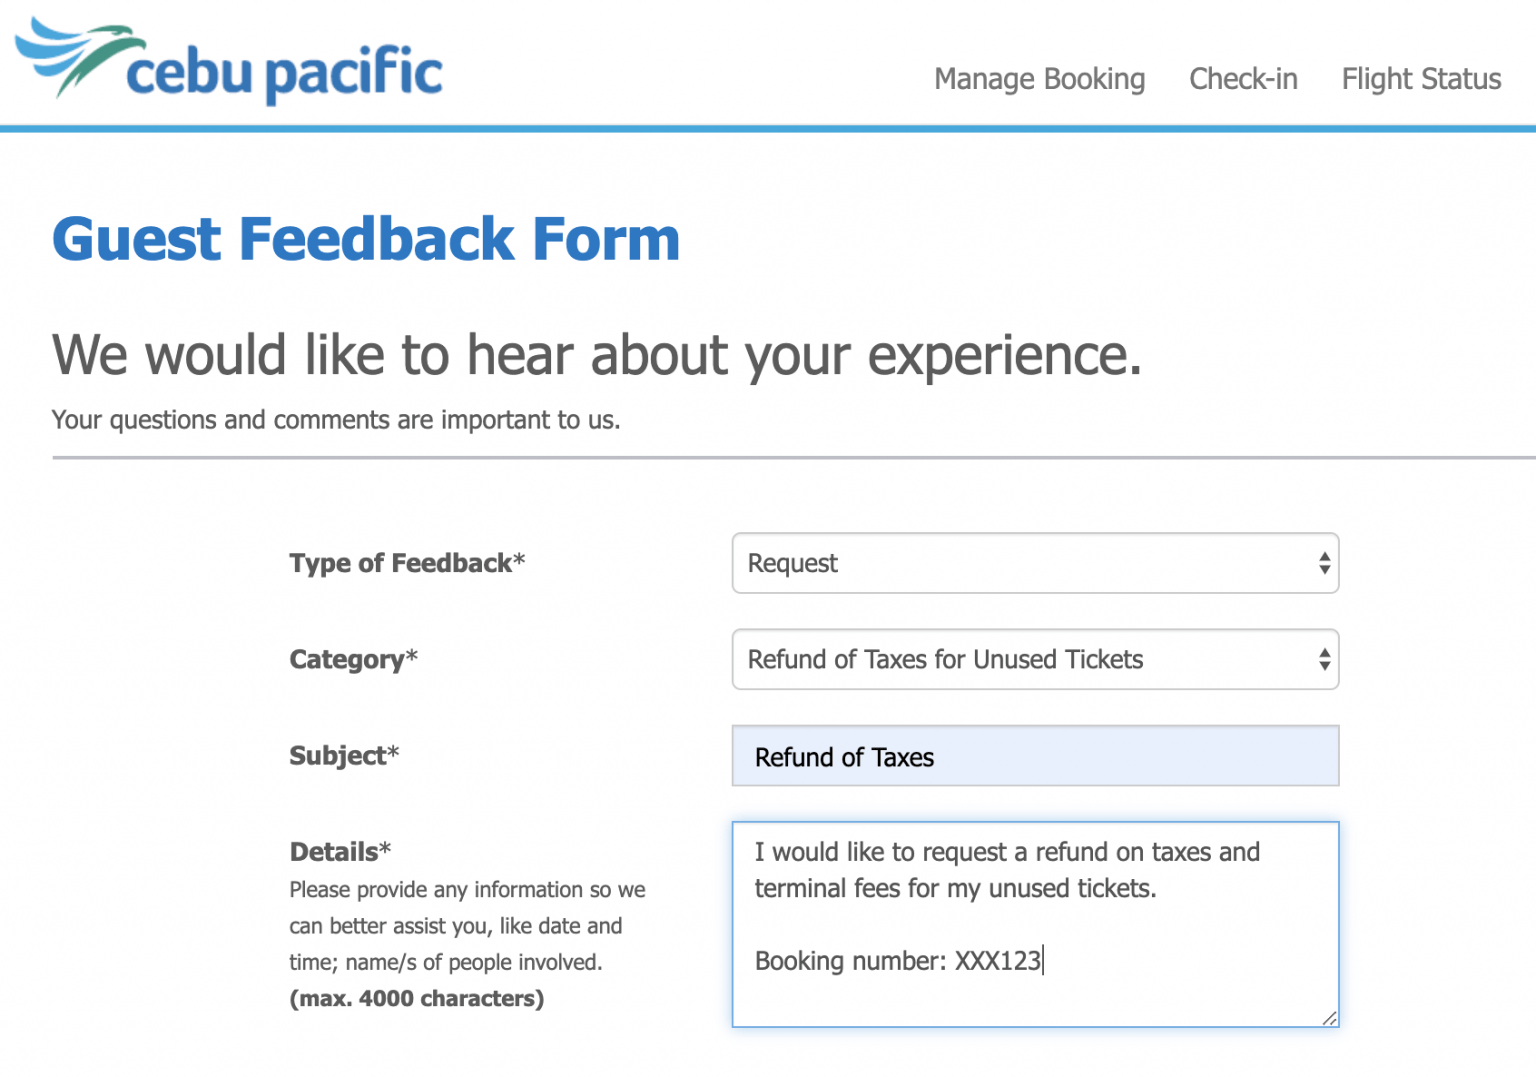Open Flight Status from the top navigation

(1421, 79)
